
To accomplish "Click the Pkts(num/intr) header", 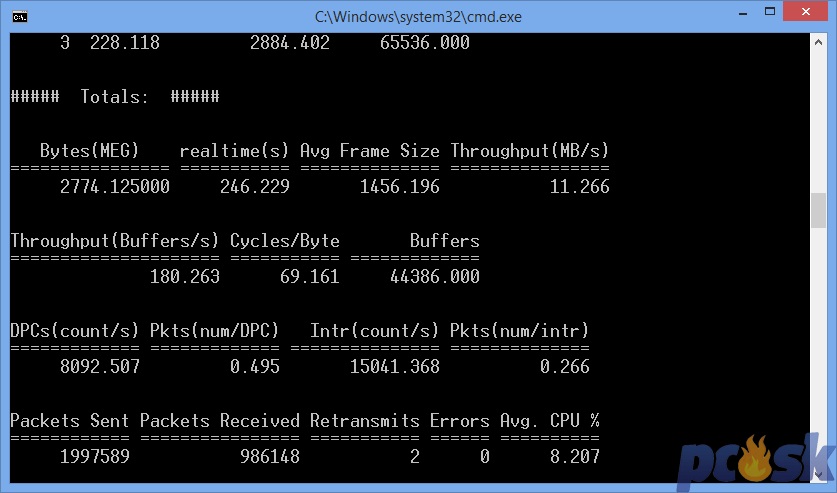I will click(x=519, y=331).
